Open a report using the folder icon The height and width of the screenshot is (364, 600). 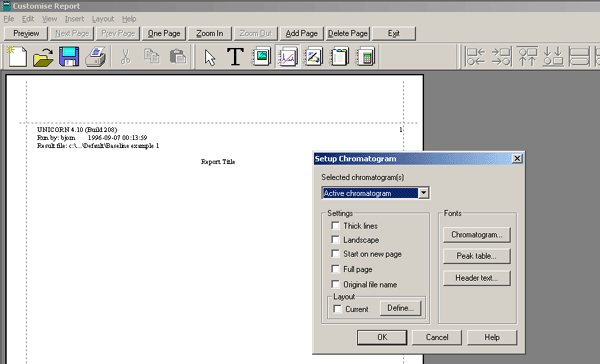(x=43, y=57)
